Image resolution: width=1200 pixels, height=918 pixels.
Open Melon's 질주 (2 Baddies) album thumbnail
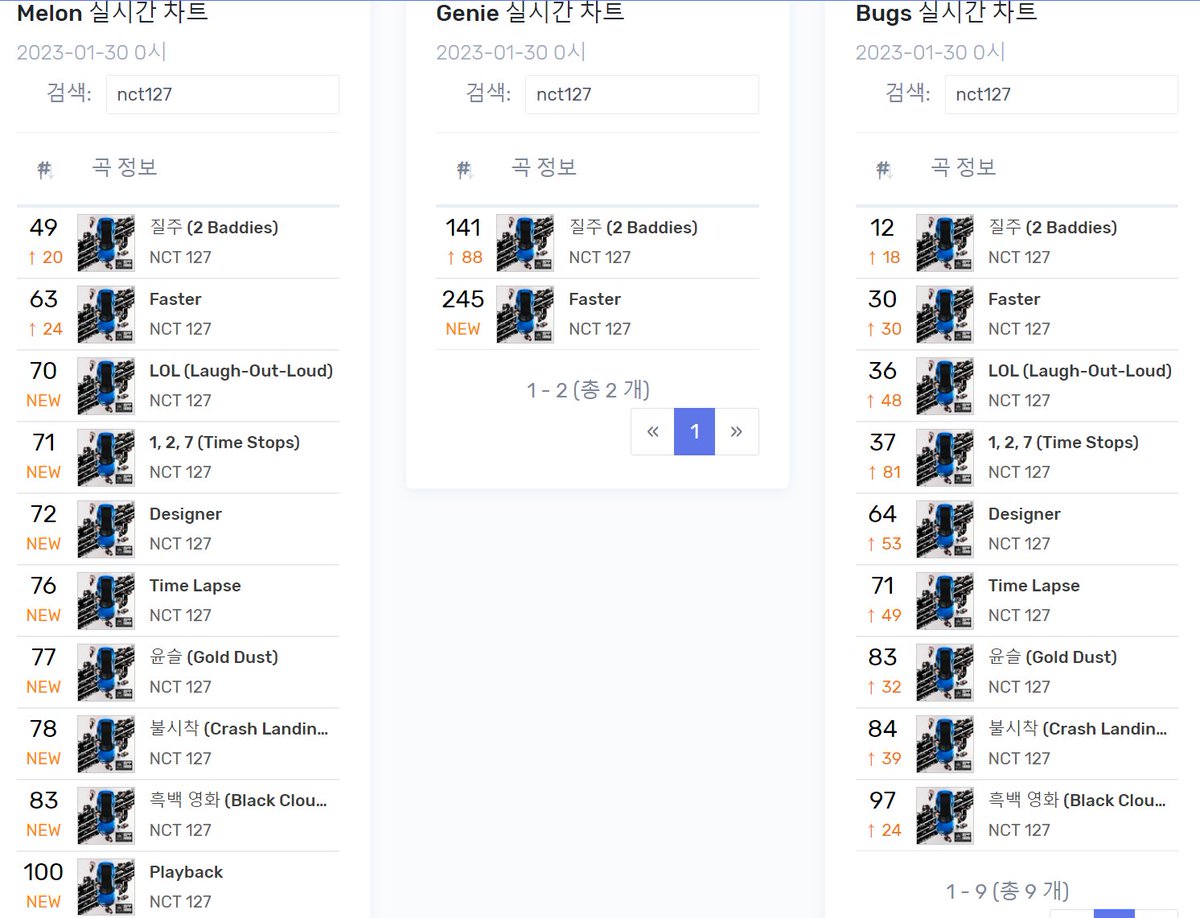[106, 243]
